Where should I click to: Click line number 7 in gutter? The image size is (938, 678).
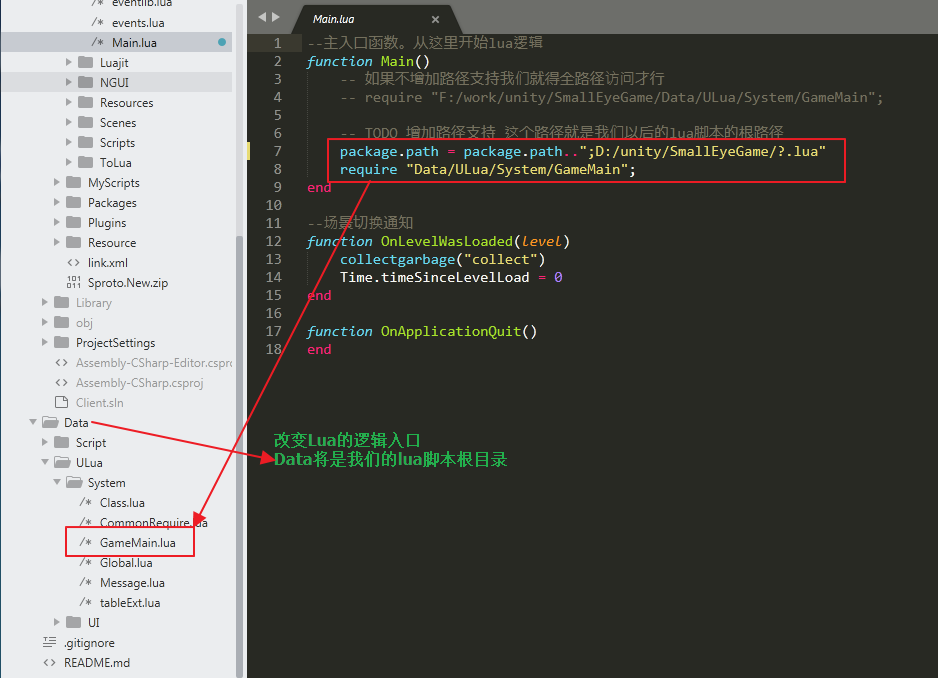click(x=277, y=151)
